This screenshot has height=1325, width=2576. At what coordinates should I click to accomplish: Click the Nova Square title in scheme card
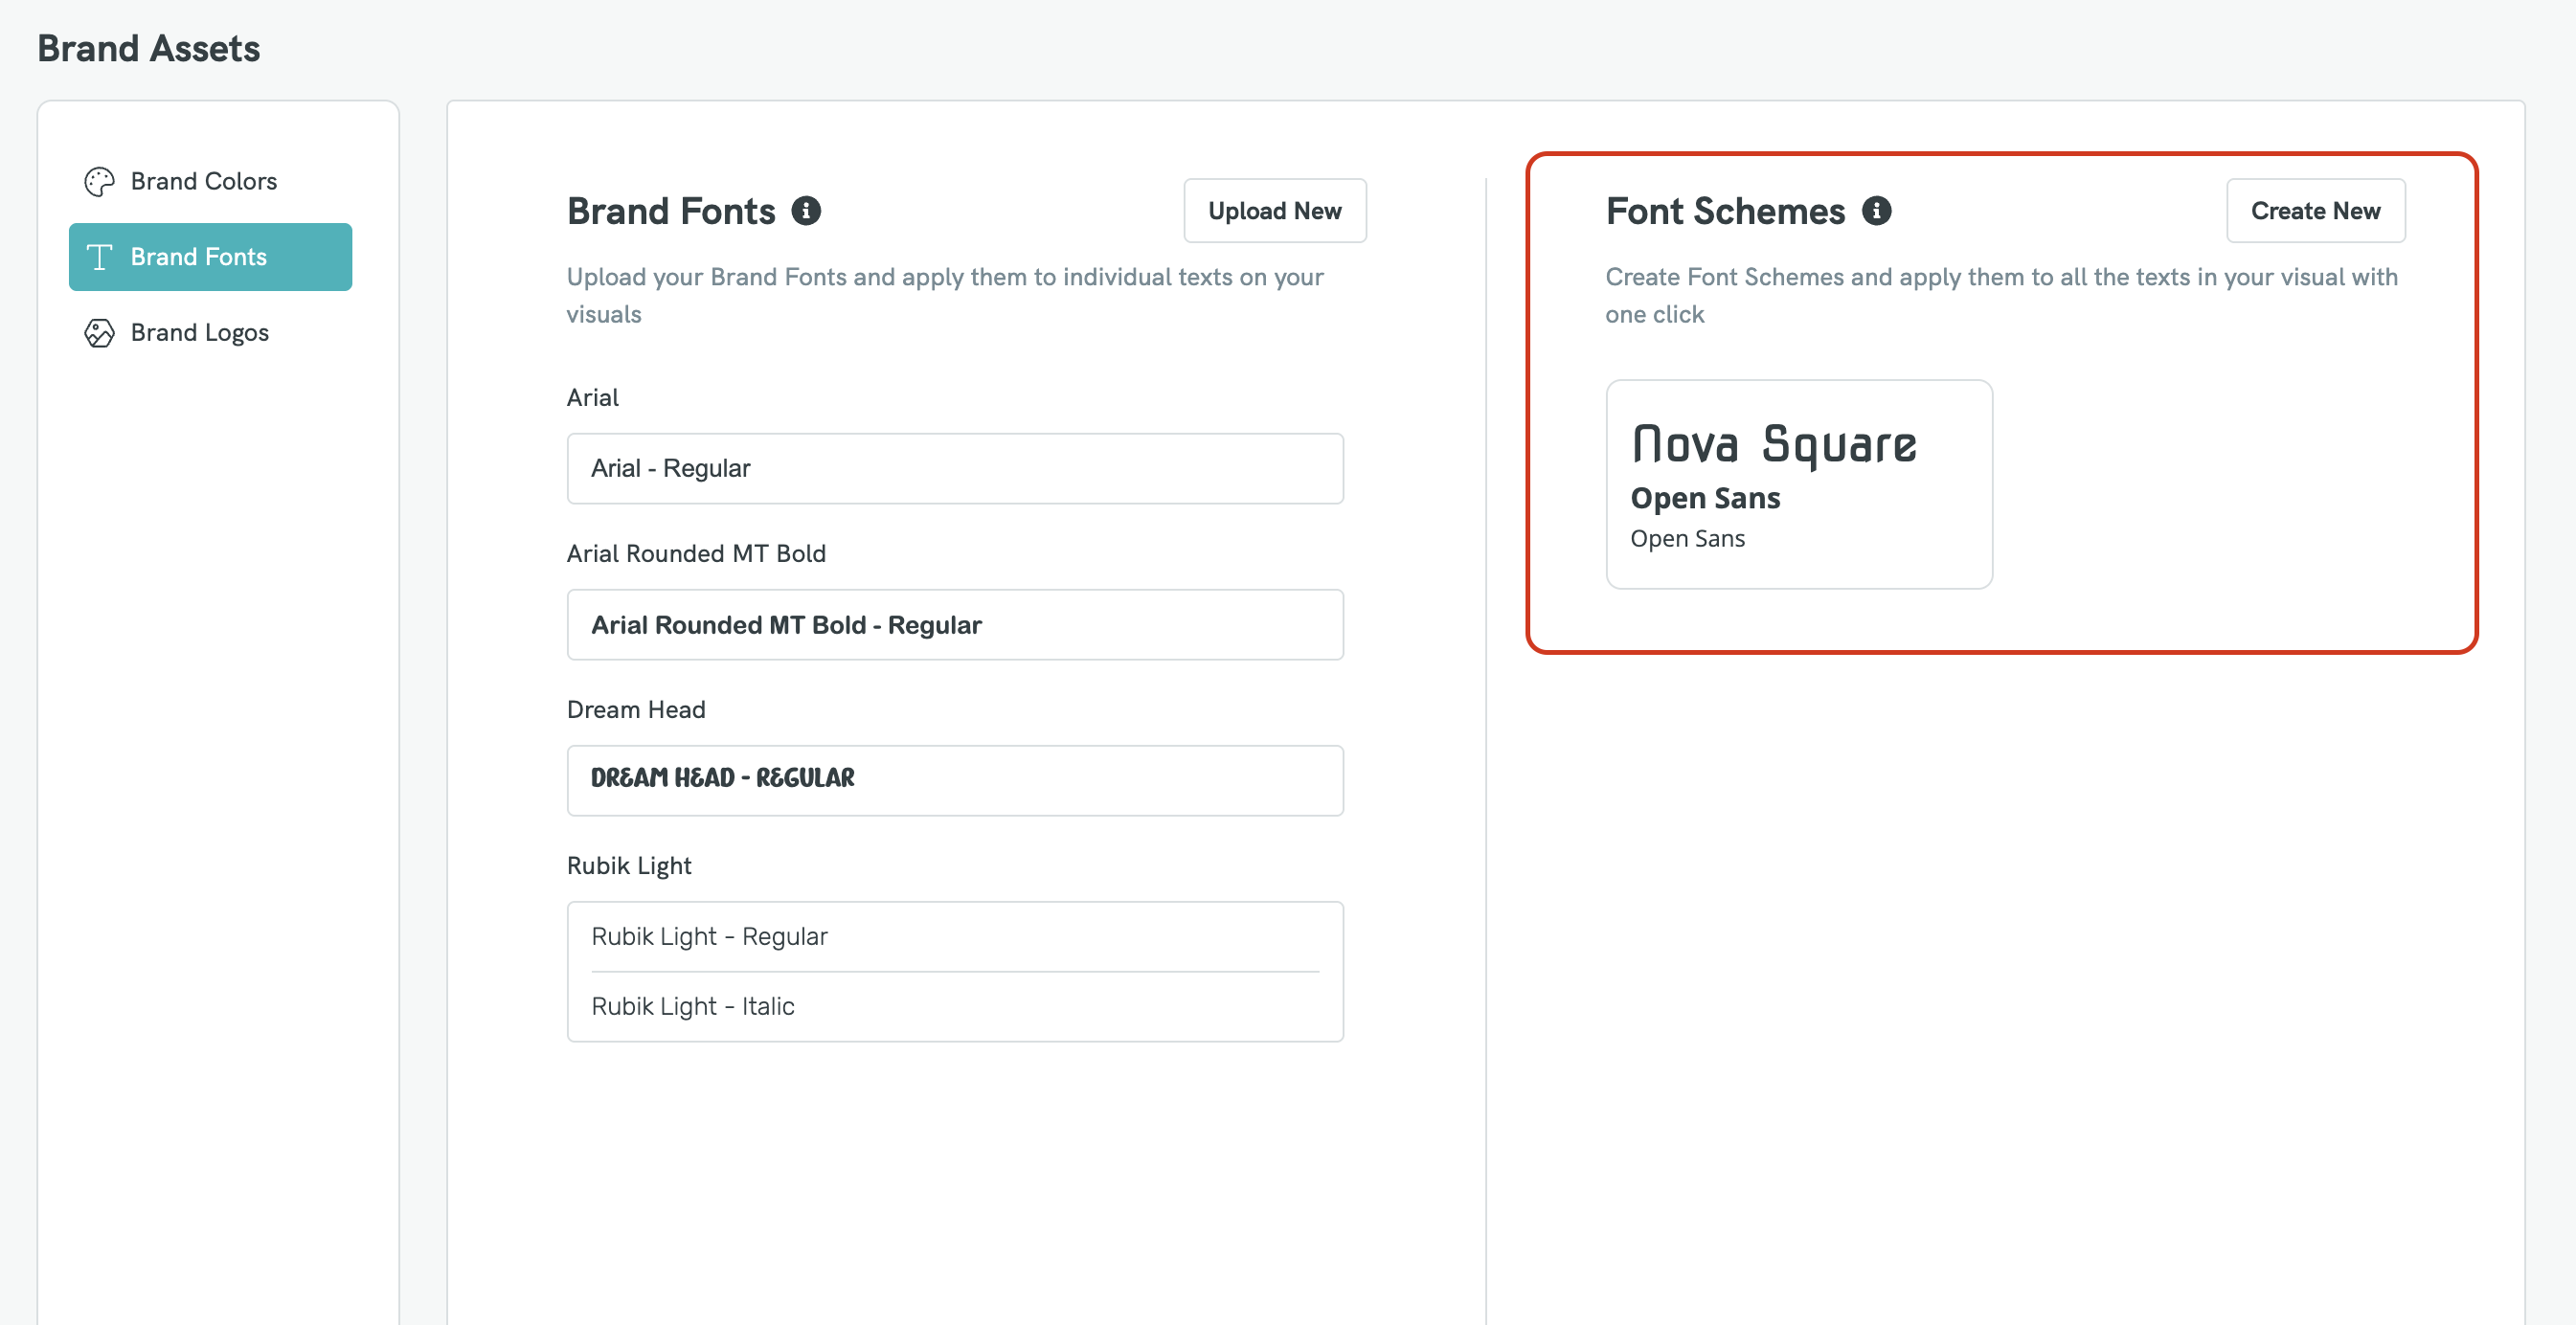pos(1774,444)
